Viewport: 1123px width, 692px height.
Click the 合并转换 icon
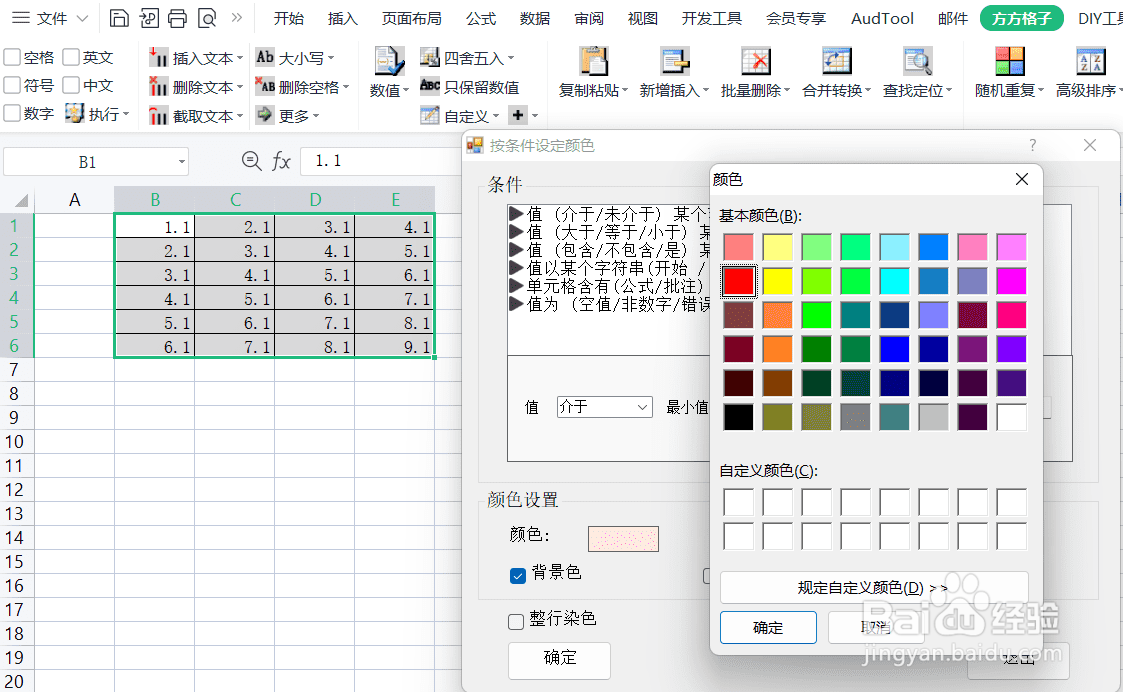(x=837, y=61)
